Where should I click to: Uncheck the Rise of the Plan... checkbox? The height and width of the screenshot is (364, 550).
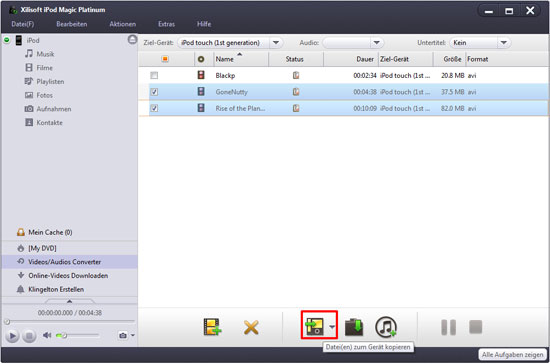tap(154, 108)
